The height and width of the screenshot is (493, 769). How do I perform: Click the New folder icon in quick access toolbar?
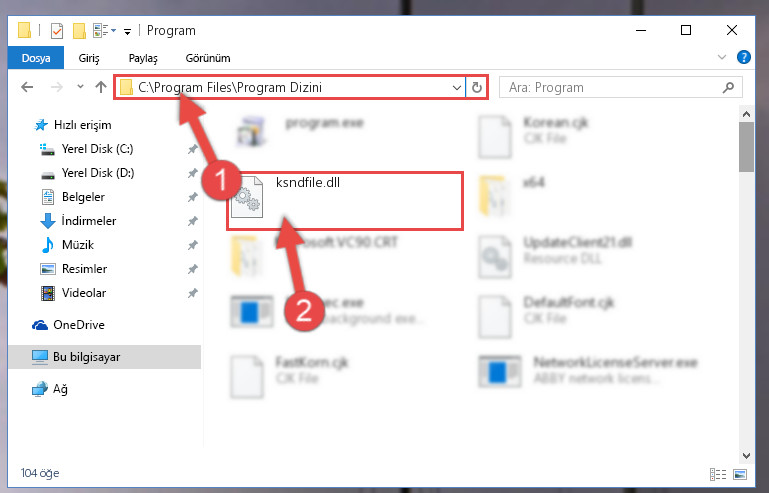(x=79, y=31)
